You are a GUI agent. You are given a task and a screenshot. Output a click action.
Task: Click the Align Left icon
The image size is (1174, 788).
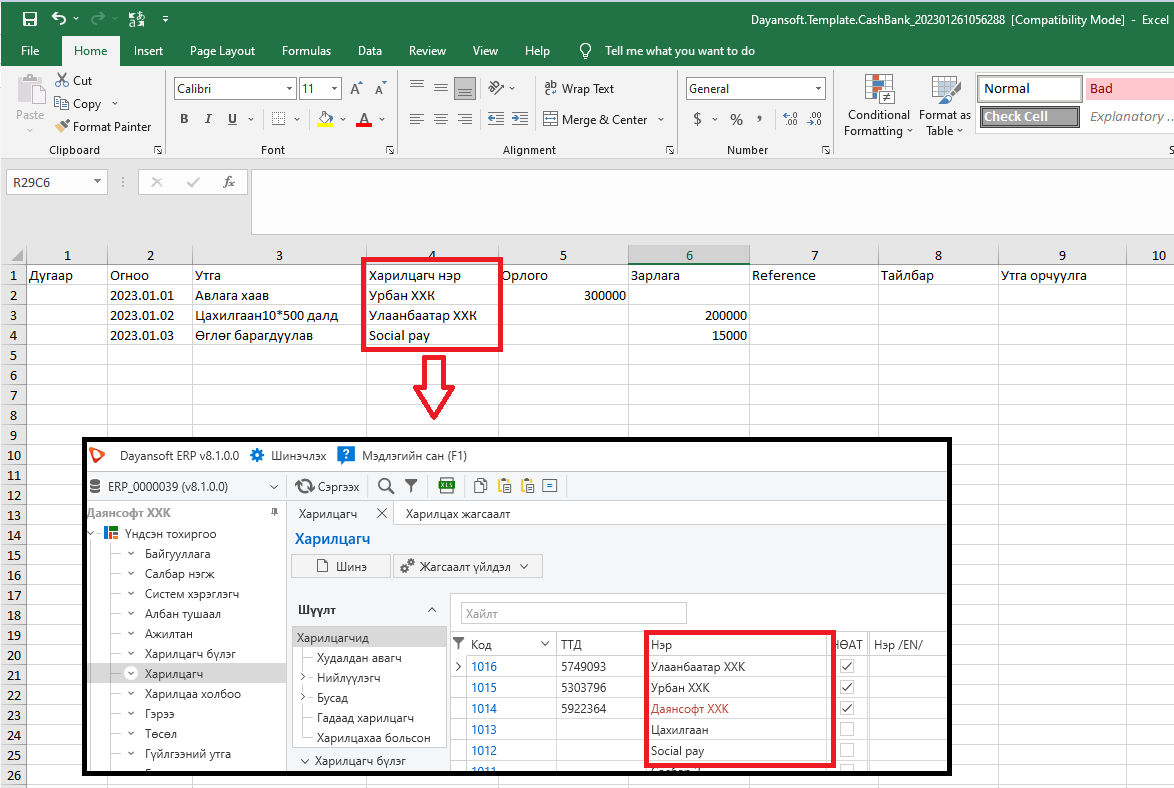[x=417, y=119]
